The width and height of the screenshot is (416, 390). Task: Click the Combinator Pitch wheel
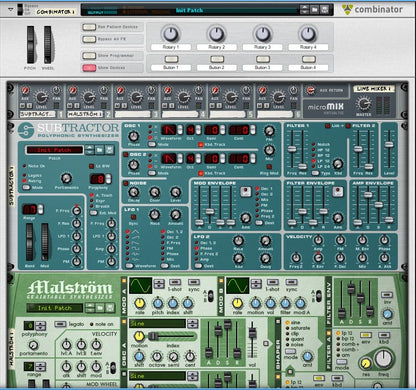coord(31,45)
